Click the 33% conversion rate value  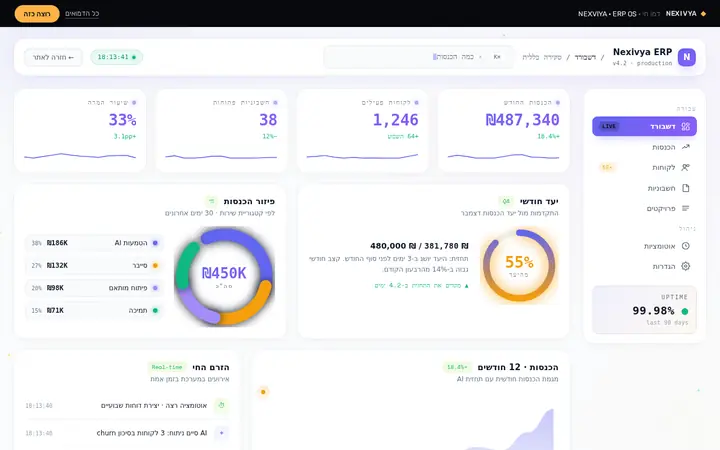pos(123,120)
